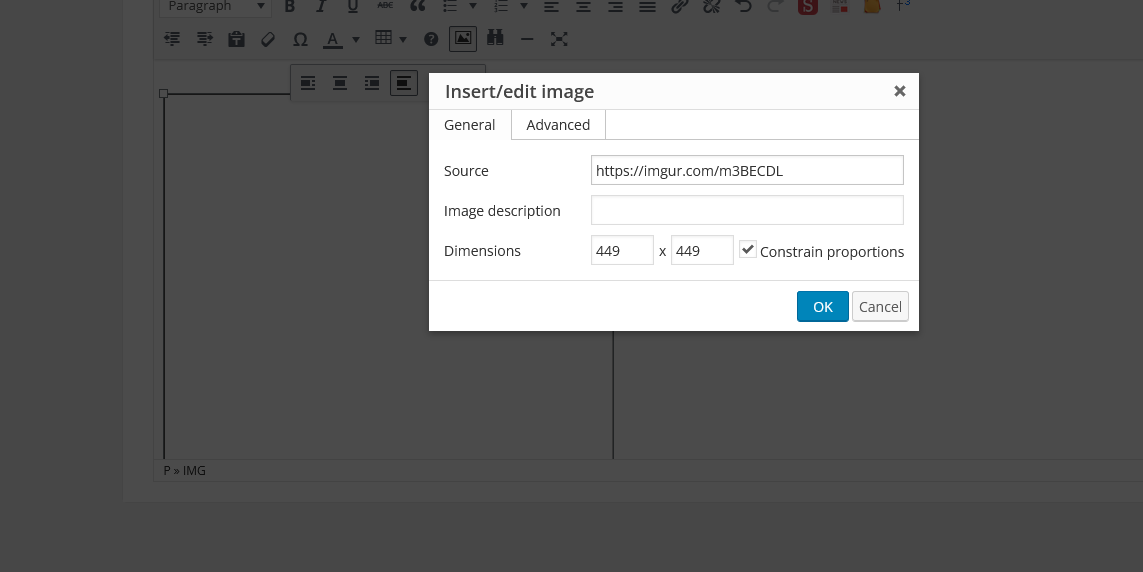The width and height of the screenshot is (1143, 572).
Task: Cancel the image dialog
Action: [x=880, y=307]
